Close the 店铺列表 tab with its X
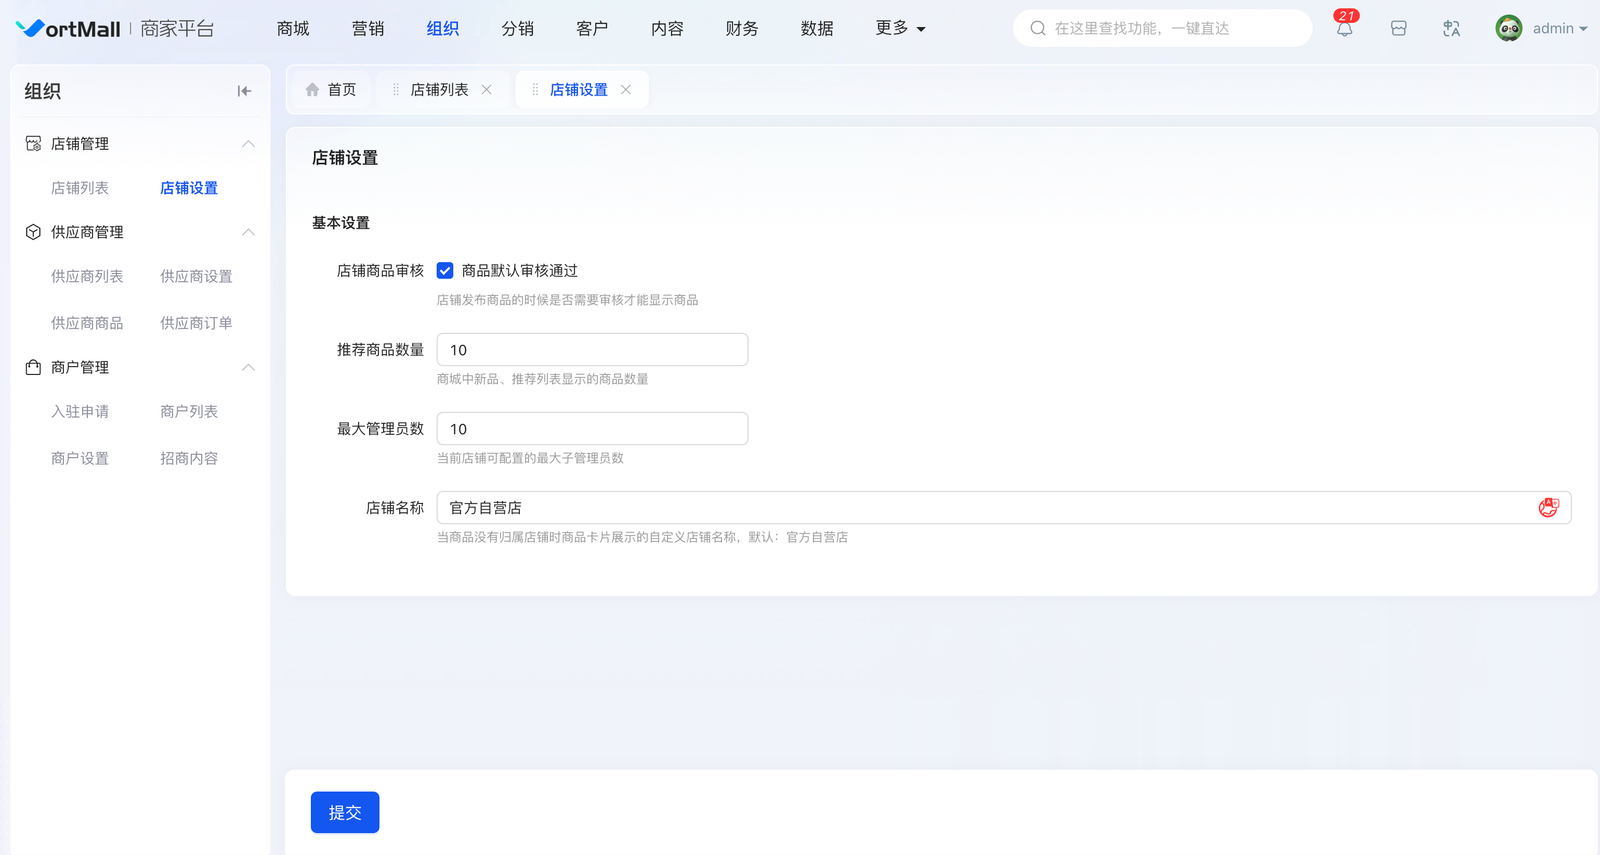This screenshot has width=1600, height=855. point(487,90)
